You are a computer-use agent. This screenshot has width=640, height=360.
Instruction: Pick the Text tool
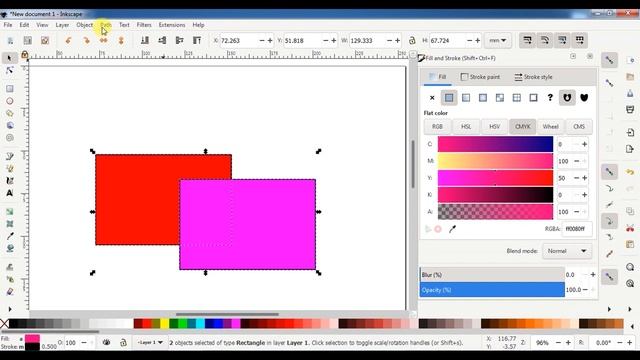[x=10, y=193]
